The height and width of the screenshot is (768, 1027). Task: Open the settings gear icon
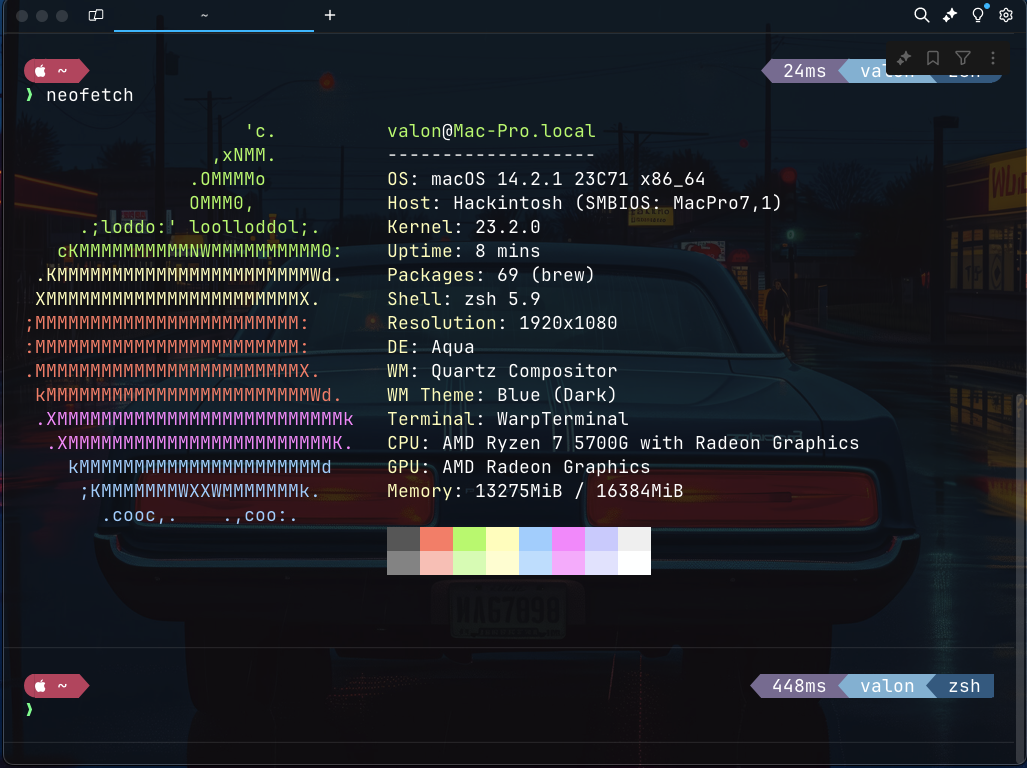pyautogui.click(x=1006, y=15)
